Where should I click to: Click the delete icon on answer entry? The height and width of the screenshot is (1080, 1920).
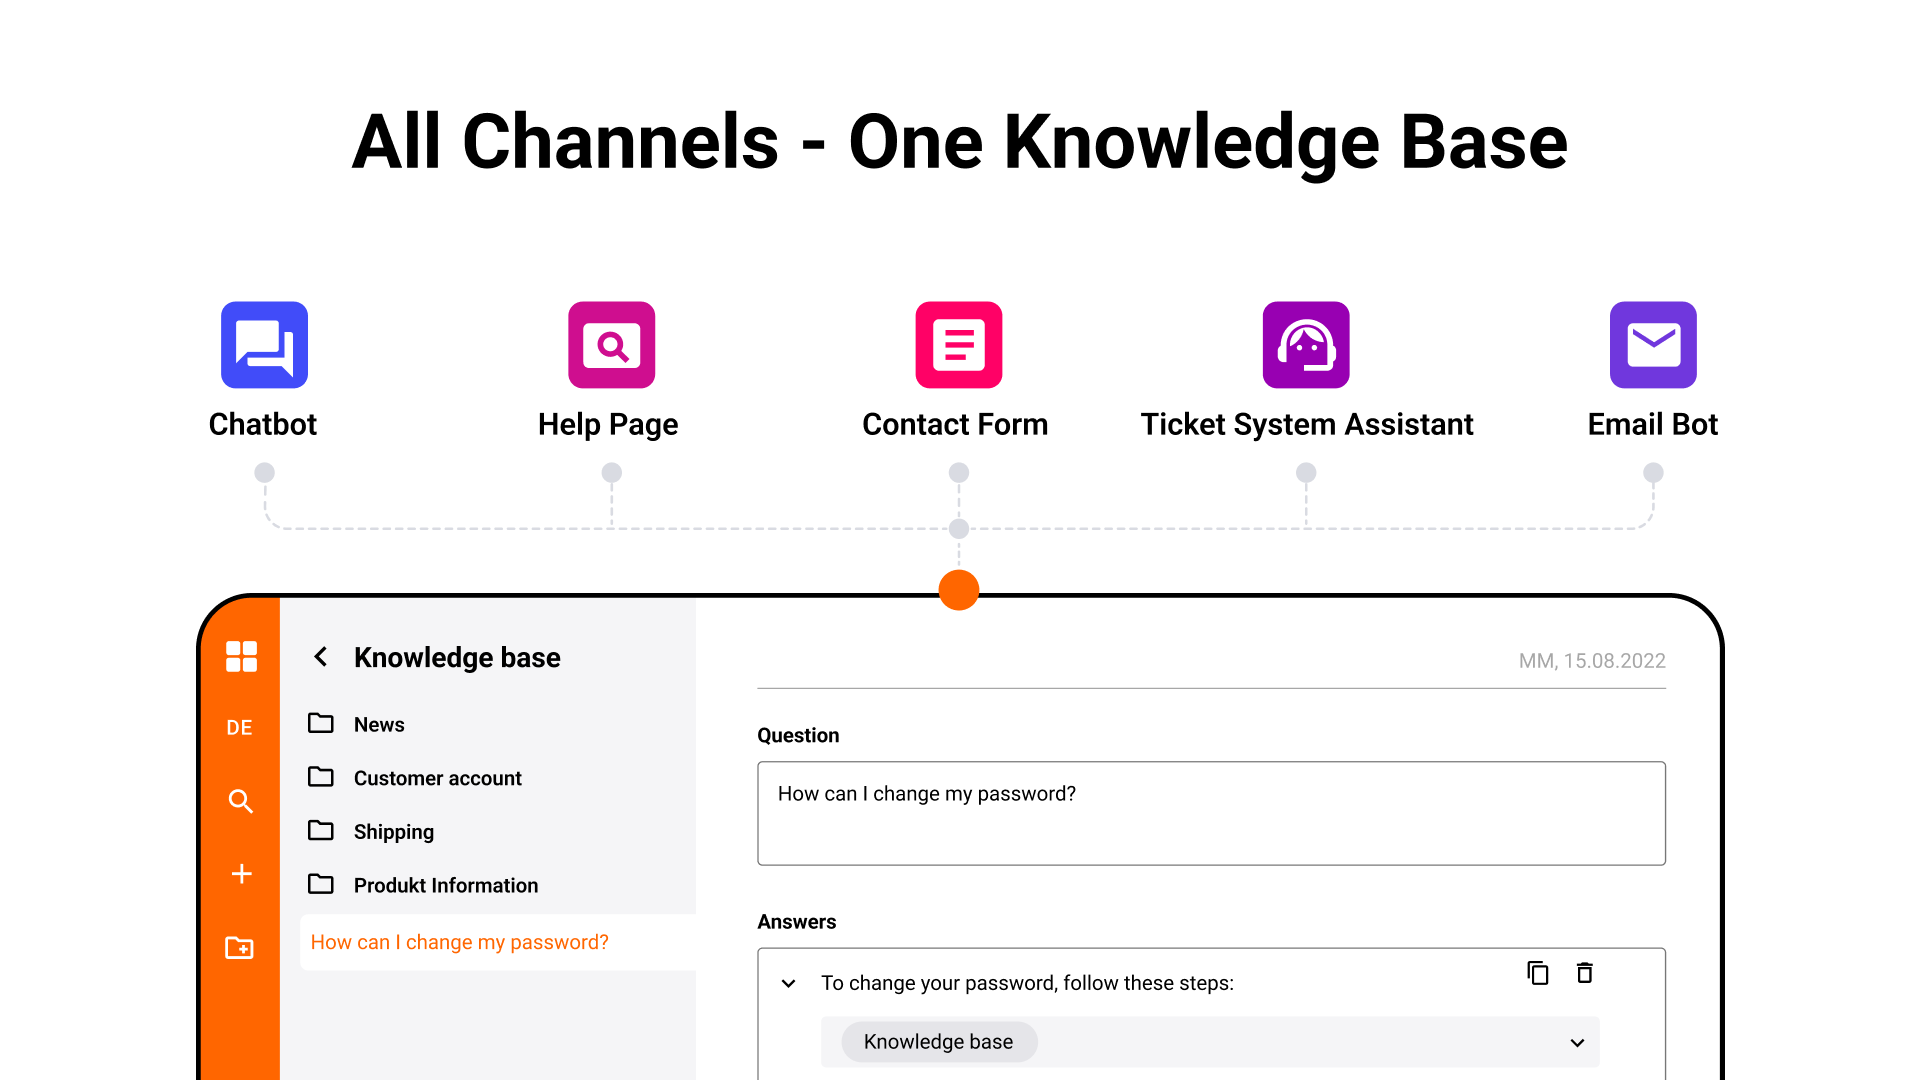pyautogui.click(x=1585, y=973)
